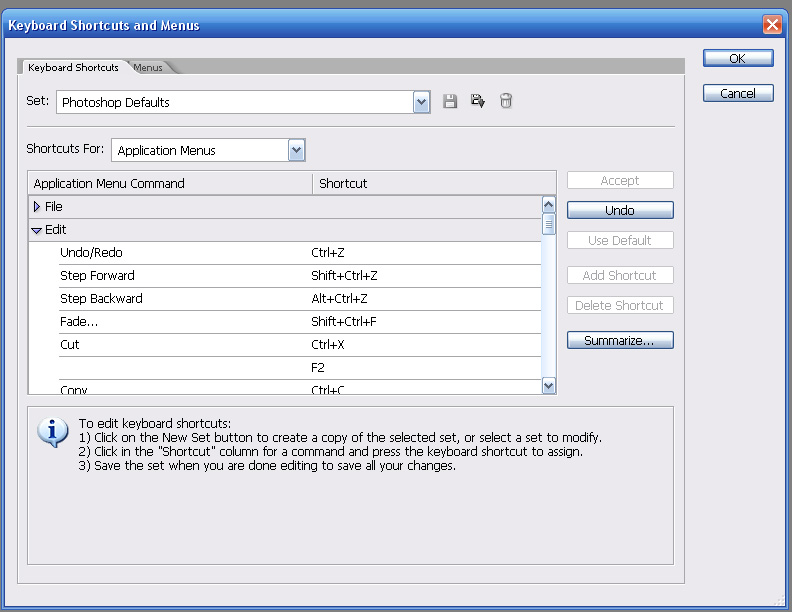Delete current shortcut set trash icon
The height and width of the screenshot is (612, 792).
pos(506,101)
